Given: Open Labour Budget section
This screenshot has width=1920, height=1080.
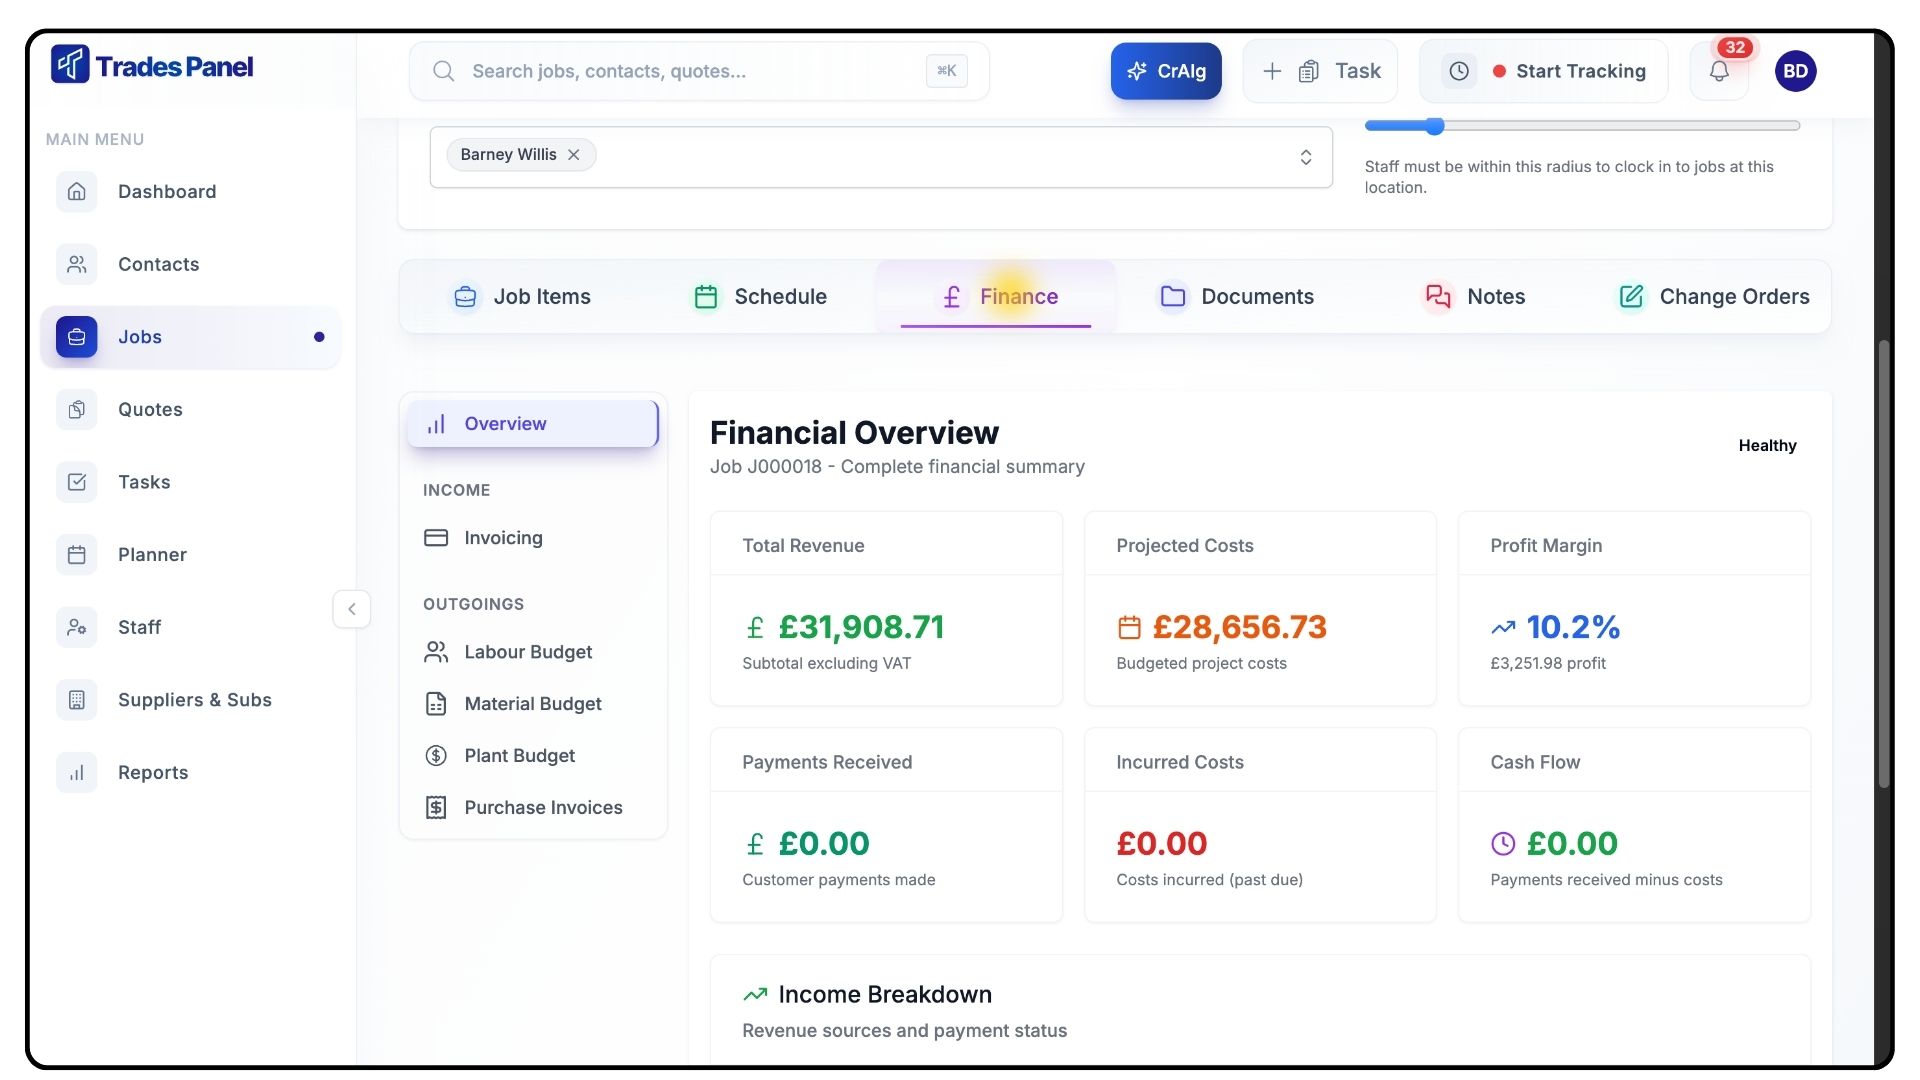Looking at the screenshot, I should pyautogui.click(x=527, y=652).
